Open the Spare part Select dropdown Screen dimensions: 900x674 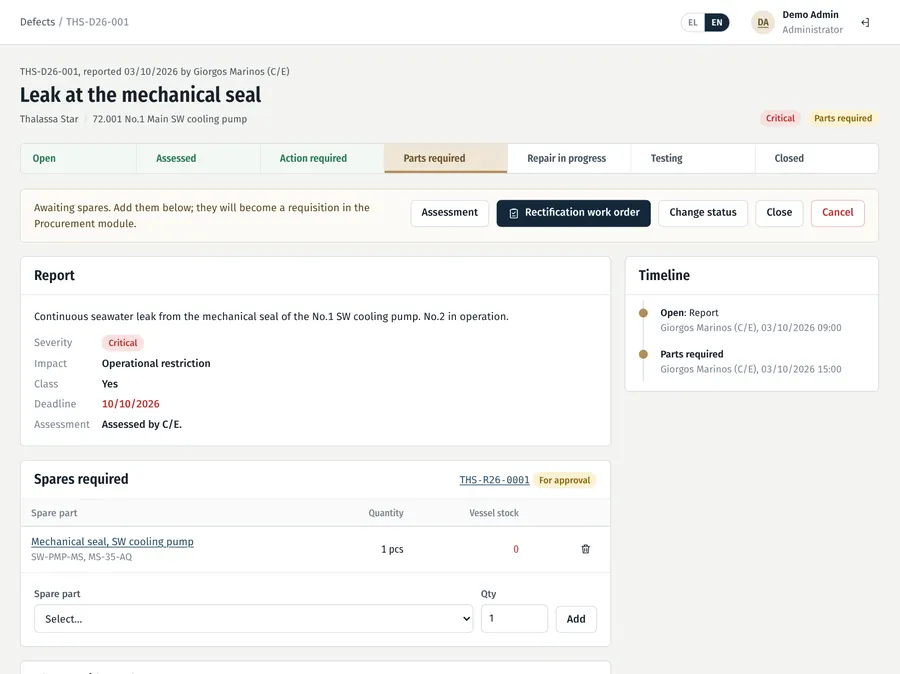[253, 619]
